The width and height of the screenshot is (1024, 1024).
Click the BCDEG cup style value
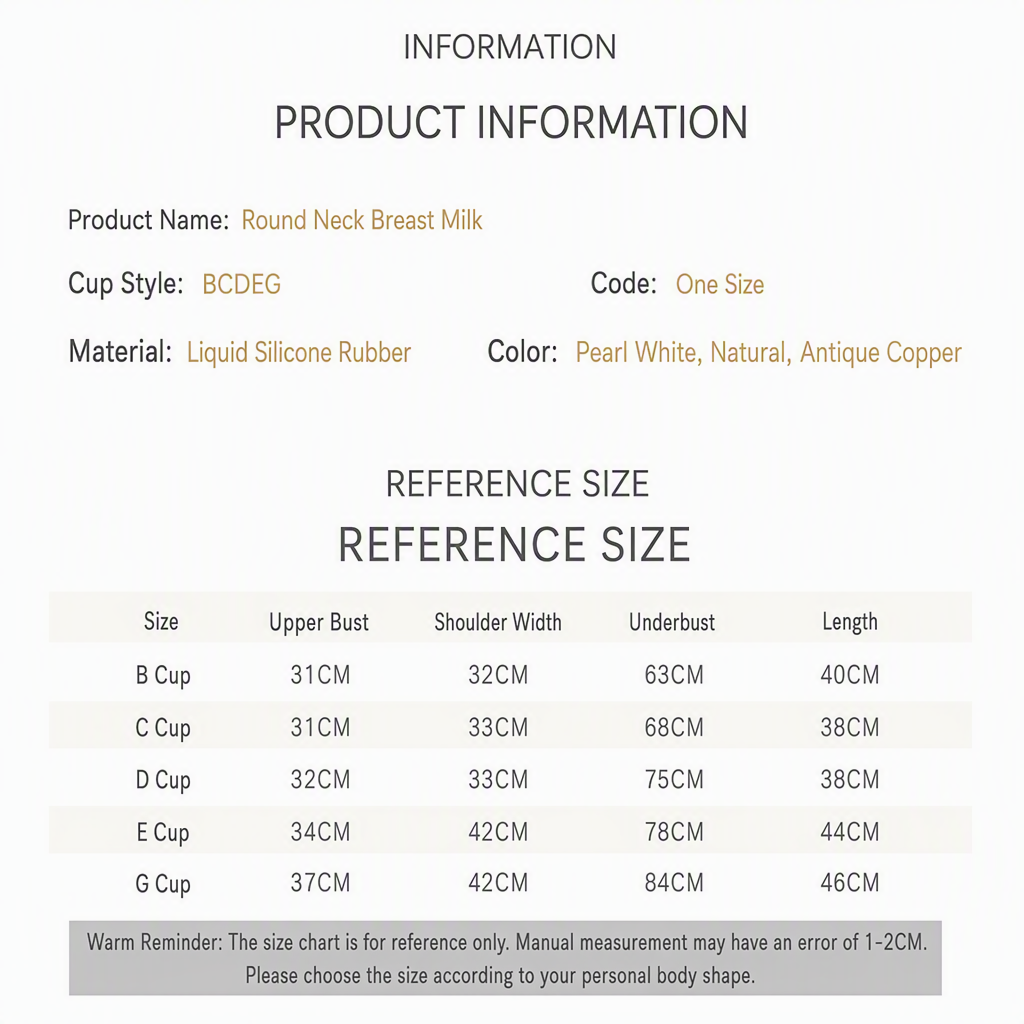[242, 284]
